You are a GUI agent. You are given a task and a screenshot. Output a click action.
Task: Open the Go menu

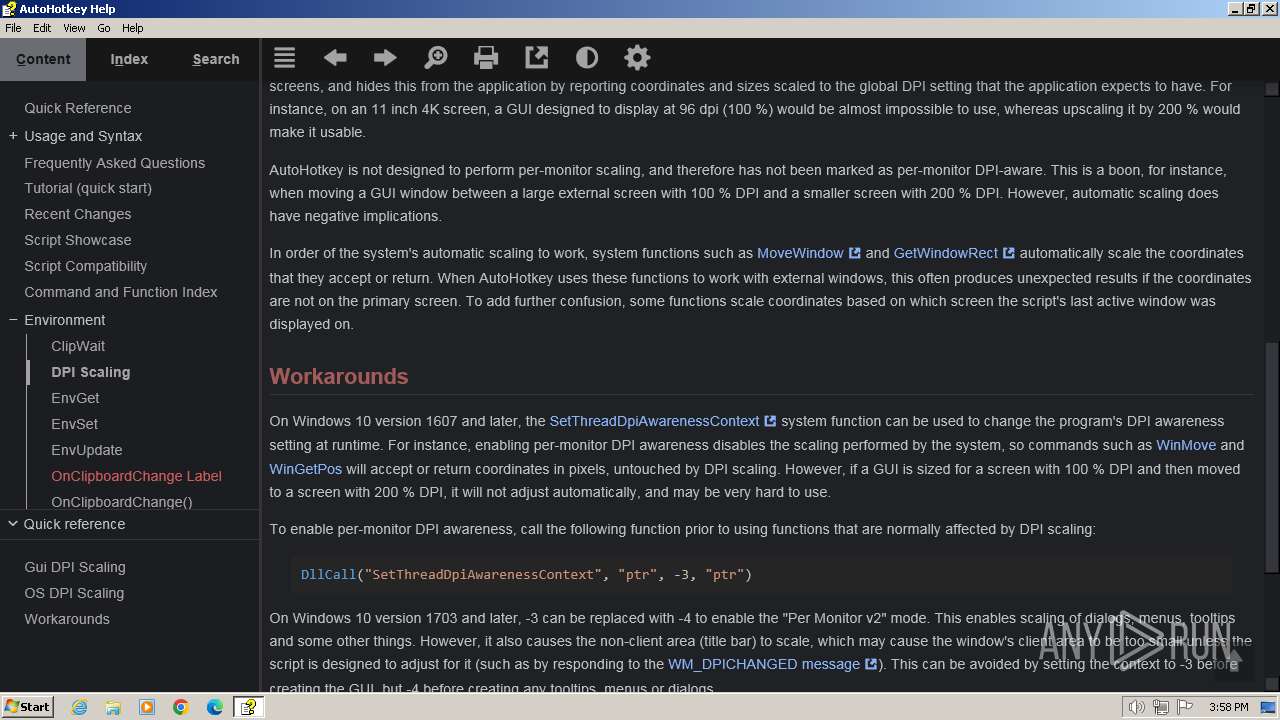click(104, 28)
